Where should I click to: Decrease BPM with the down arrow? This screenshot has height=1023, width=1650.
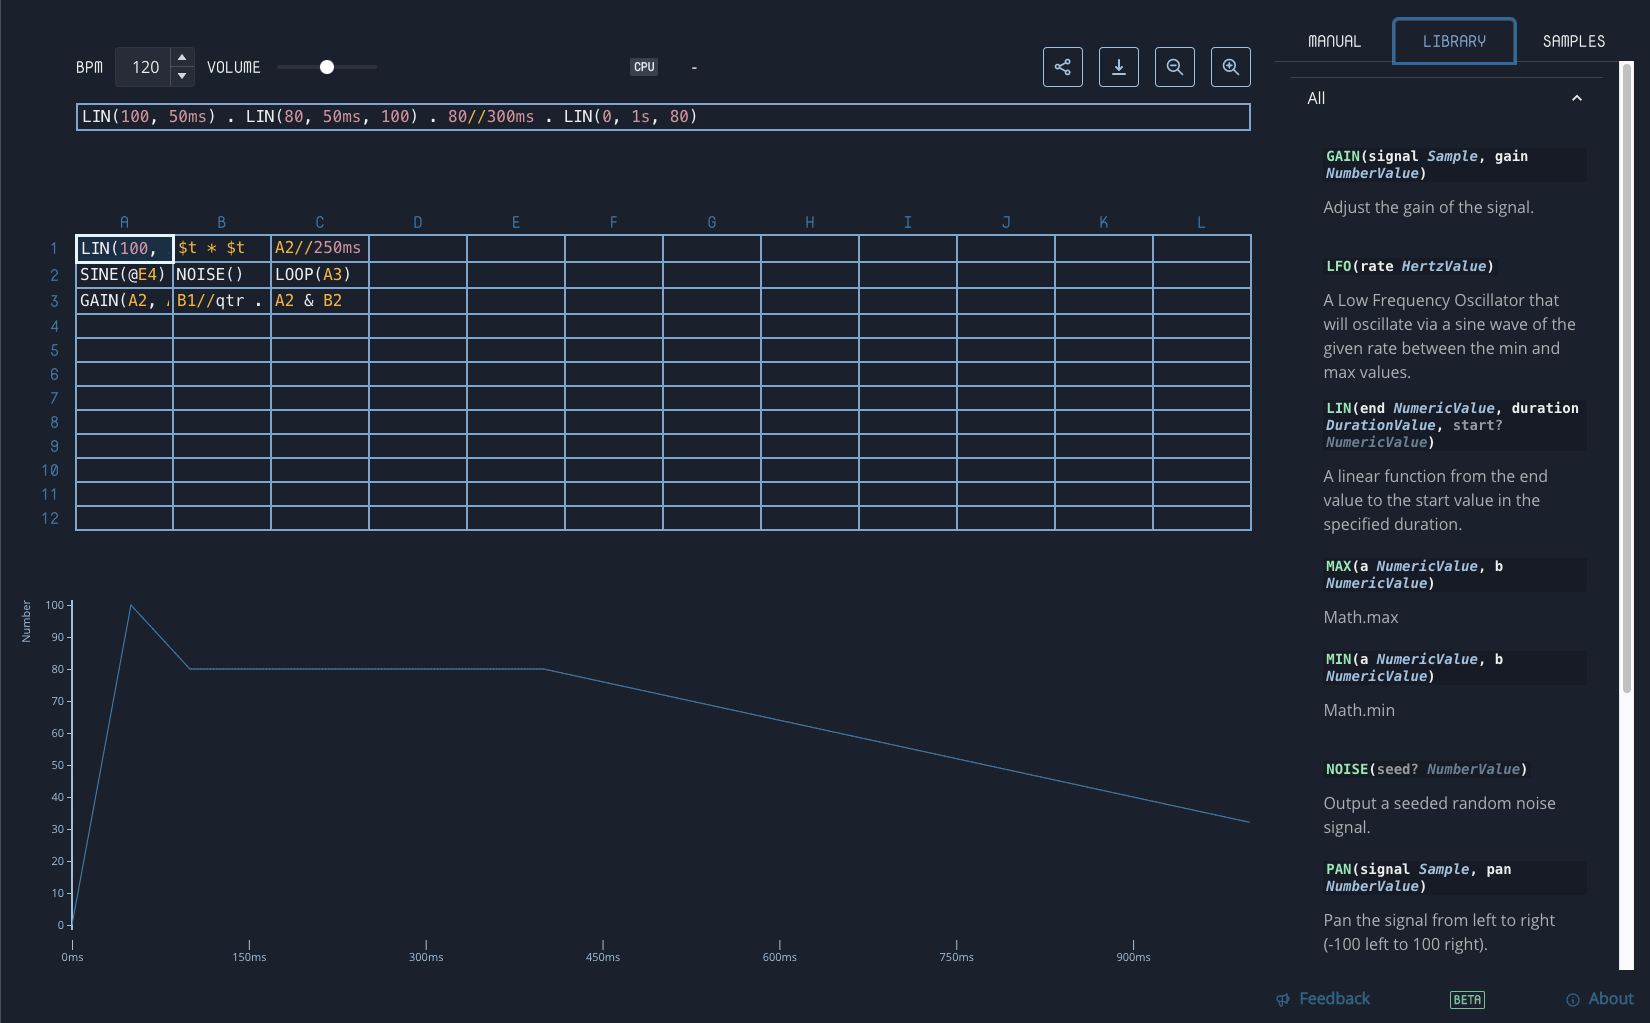click(182, 76)
